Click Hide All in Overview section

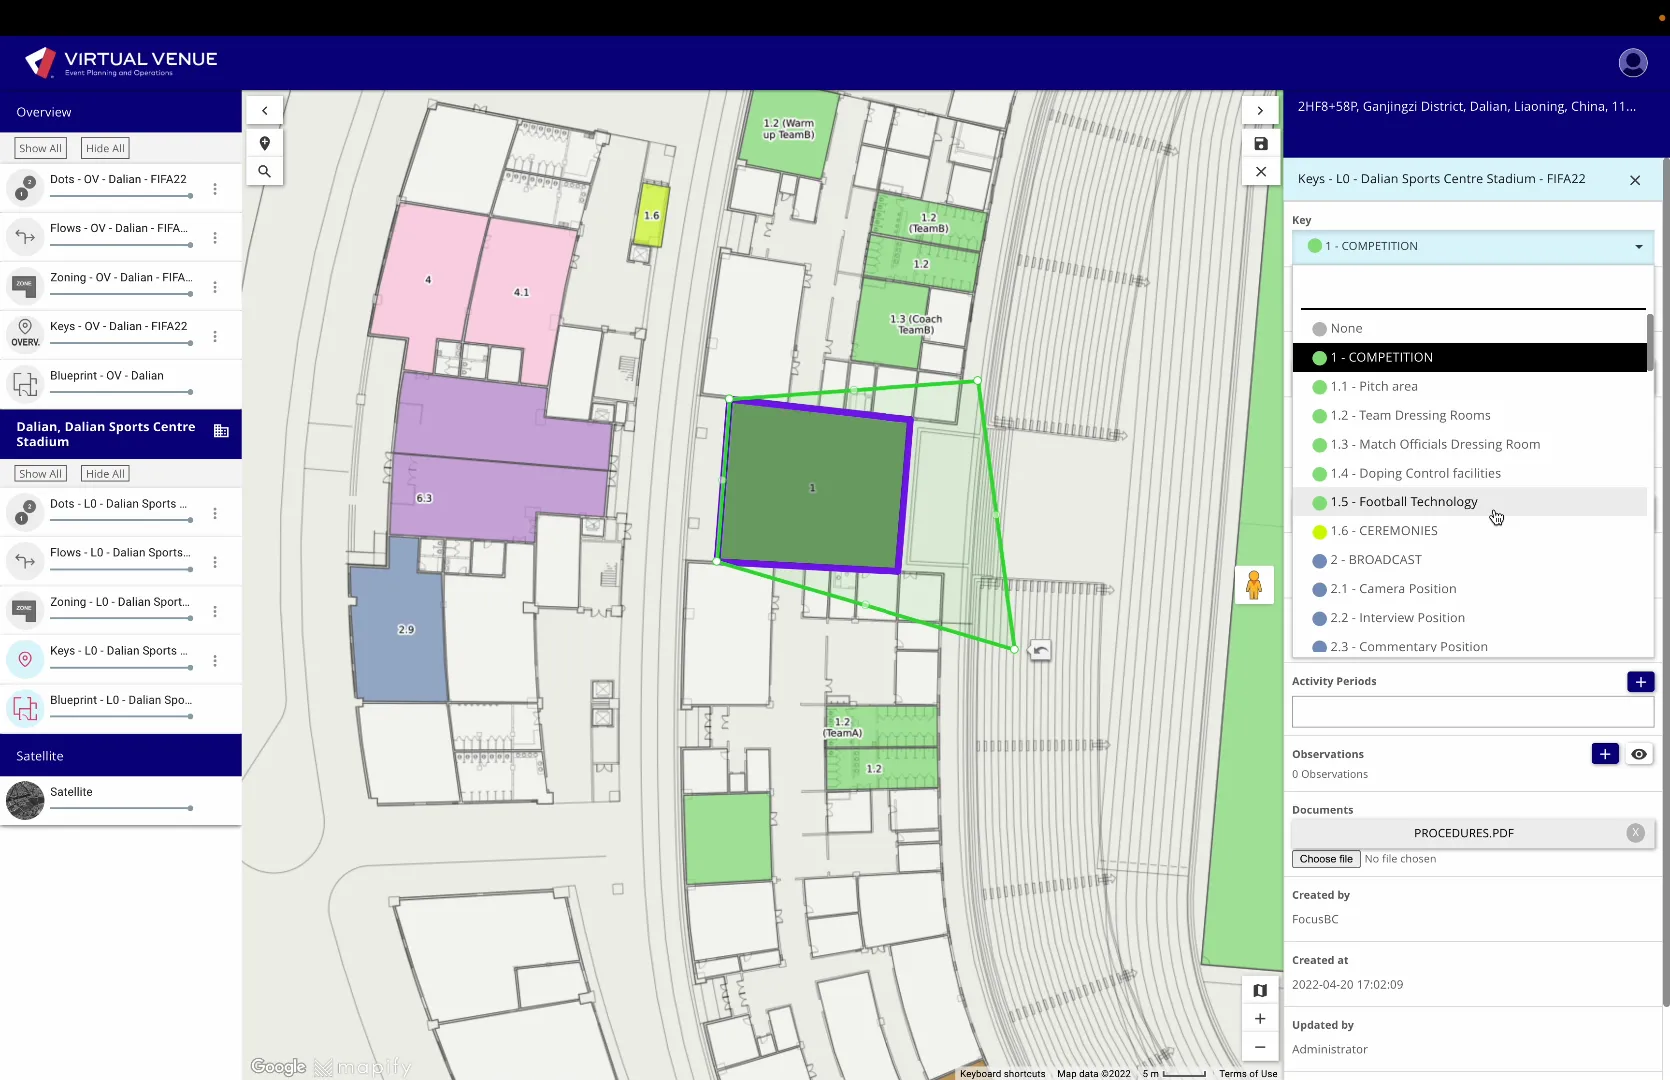click(105, 148)
